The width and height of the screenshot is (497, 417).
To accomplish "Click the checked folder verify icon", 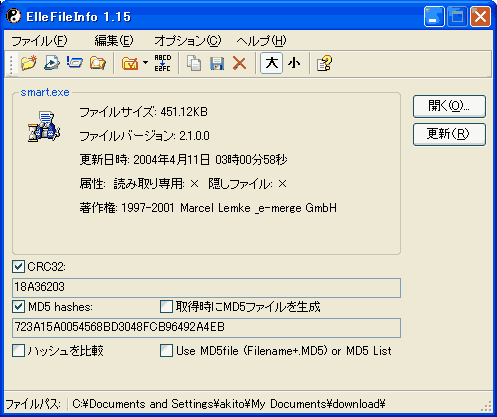I will pyautogui.click(x=130, y=63).
